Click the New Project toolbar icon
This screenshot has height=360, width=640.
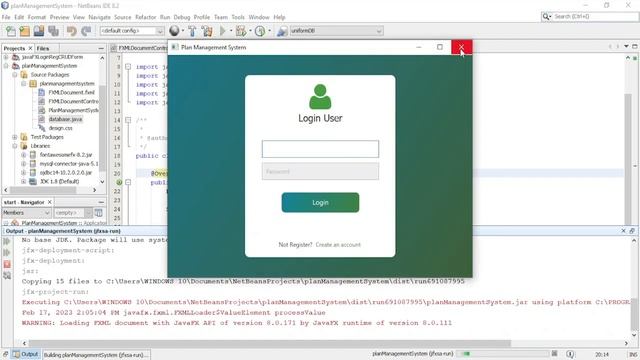pyautogui.click(x=25, y=31)
